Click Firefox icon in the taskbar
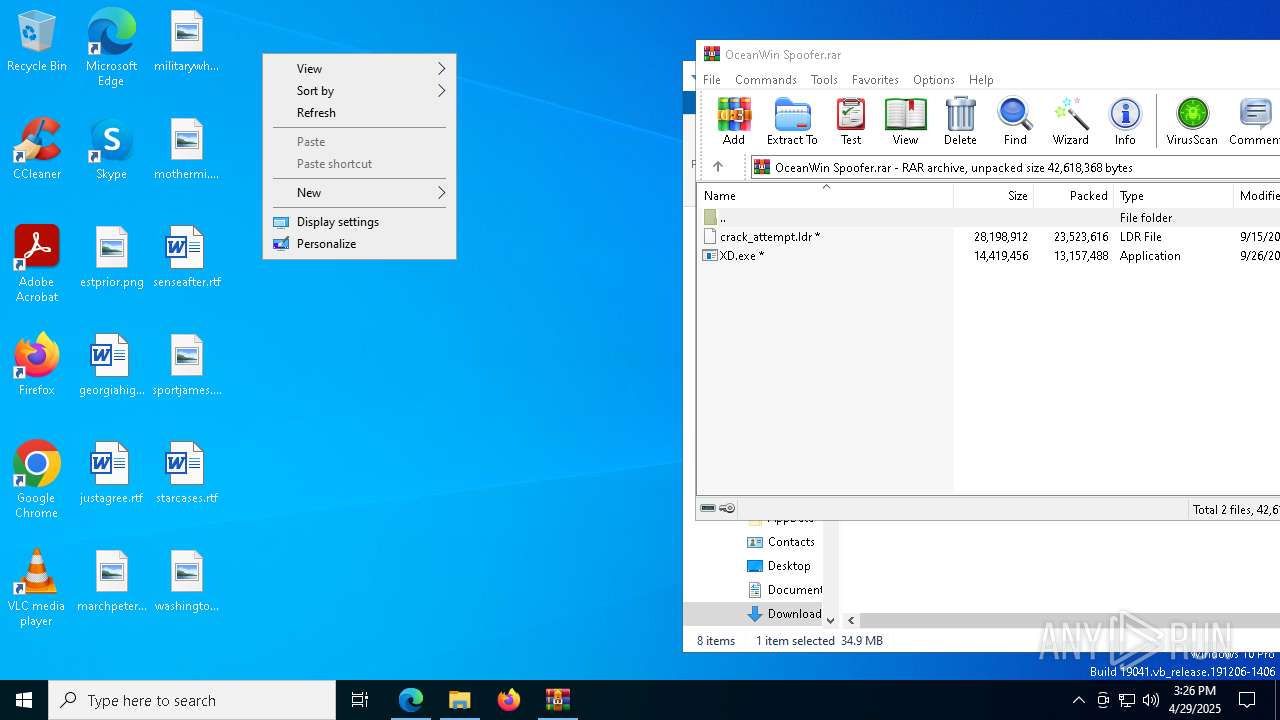Viewport: 1280px width, 720px height. pos(509,700)
